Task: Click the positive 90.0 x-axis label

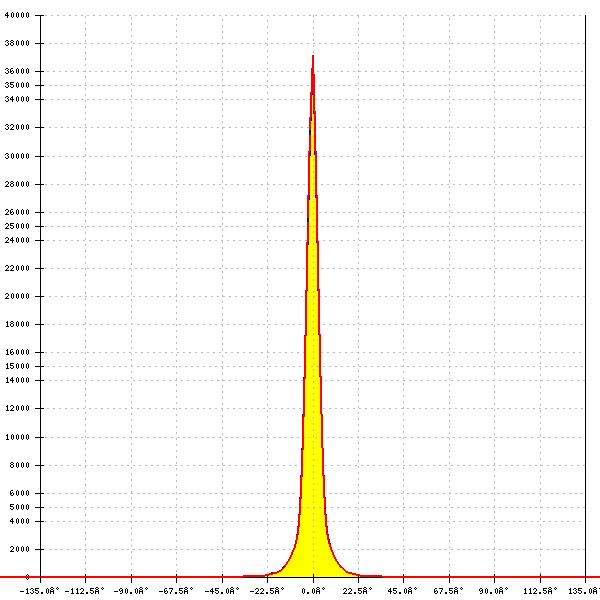Action: 494,591
